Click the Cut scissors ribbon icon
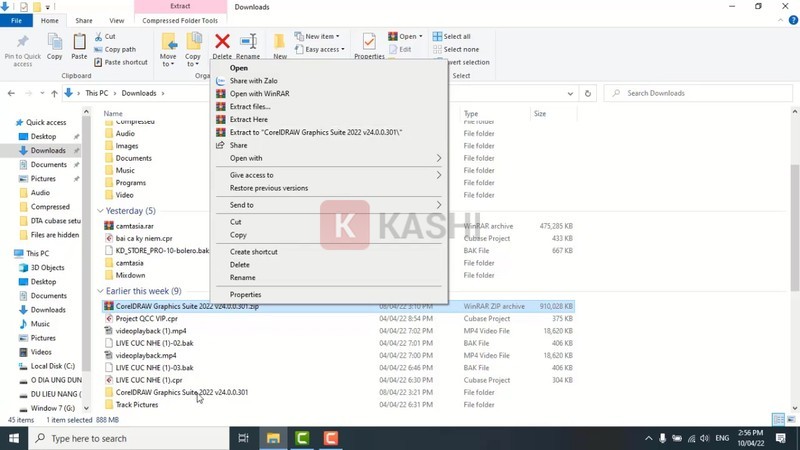This screenshot has width=800, height=450. pos(98,37)
